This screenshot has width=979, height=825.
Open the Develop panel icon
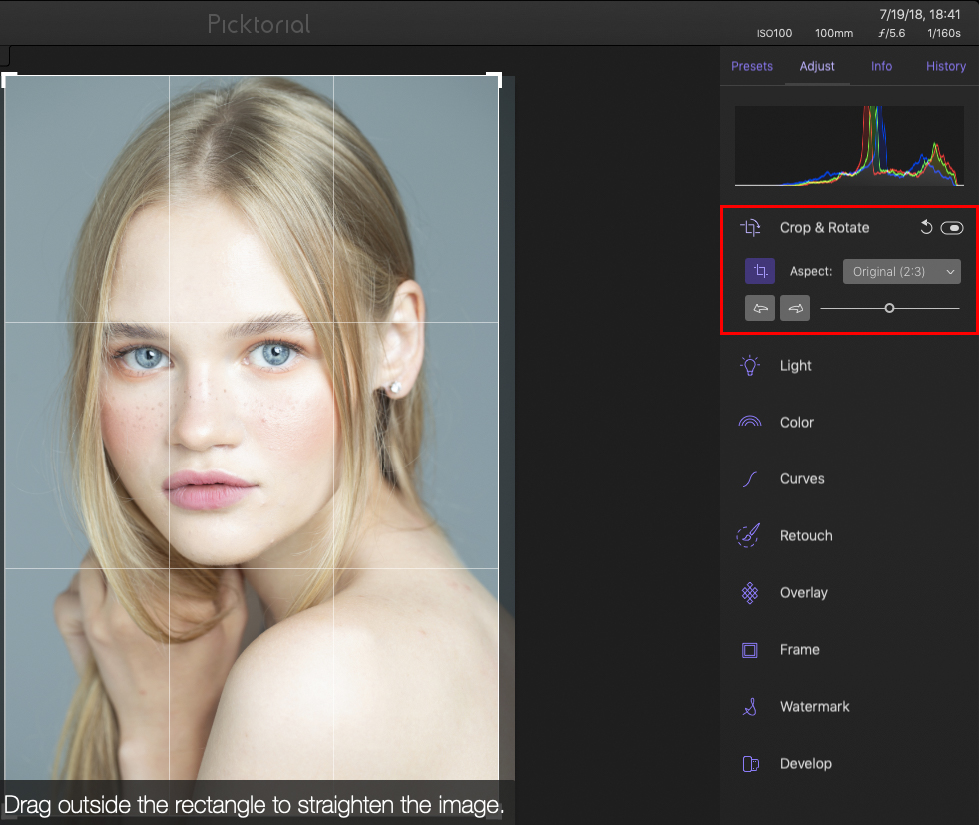(x=748, y=763)
